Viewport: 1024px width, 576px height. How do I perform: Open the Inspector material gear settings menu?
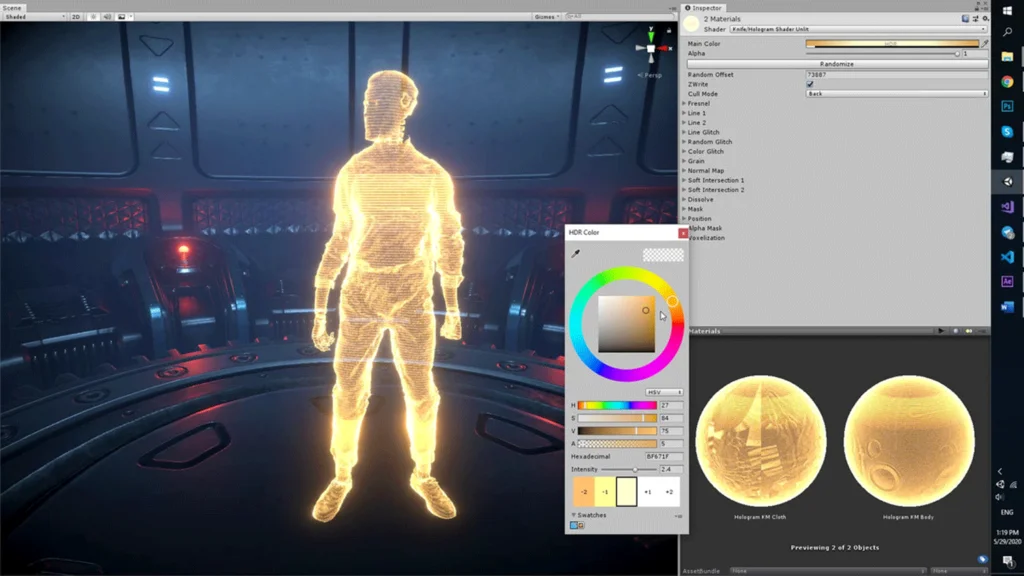985,19
